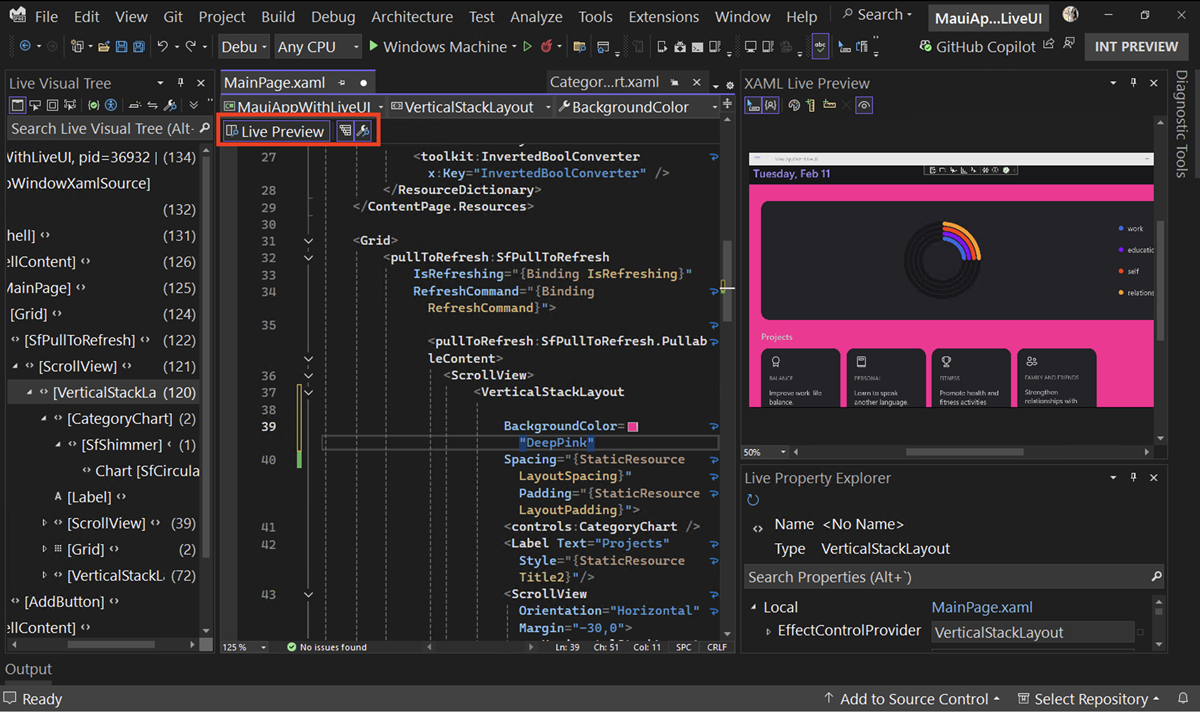This screenshot has height=712, width=1200.
Task: Toggle element selection in XAML Live Preview toolbar
Action: 752,105
